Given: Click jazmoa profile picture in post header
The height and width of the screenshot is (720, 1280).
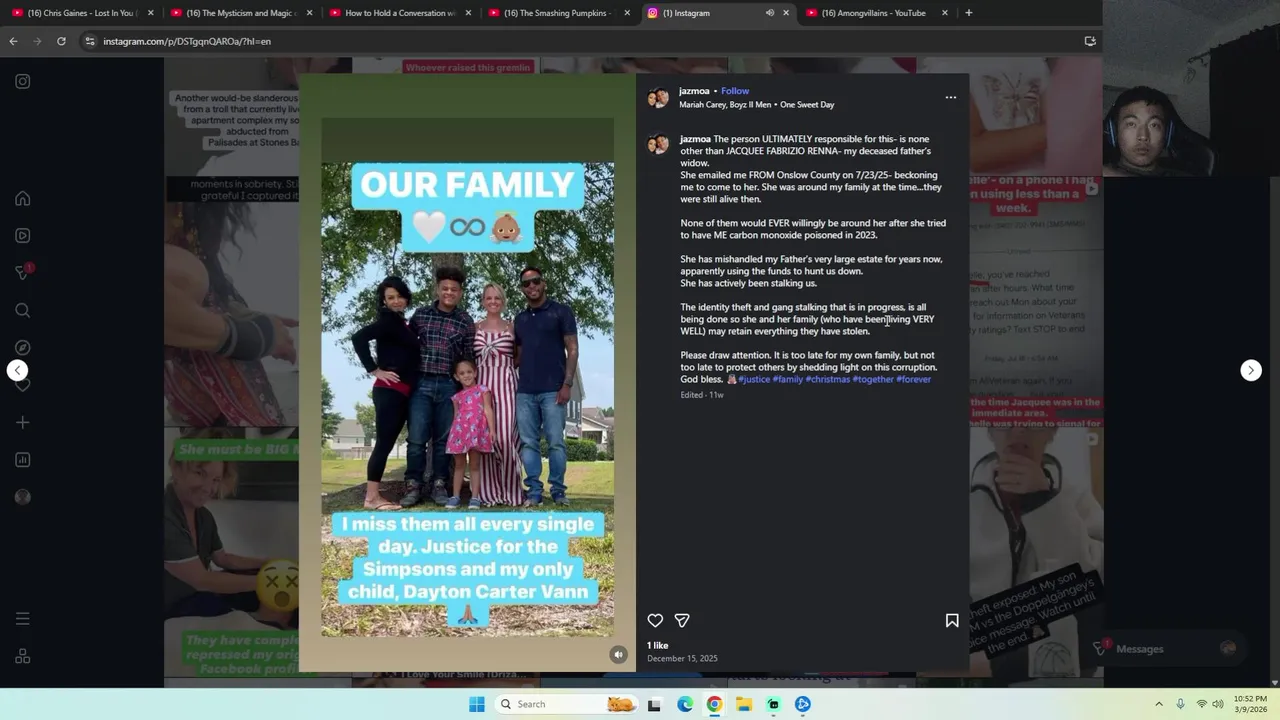Looking at the screenshot, I should [x=658, y=97].
